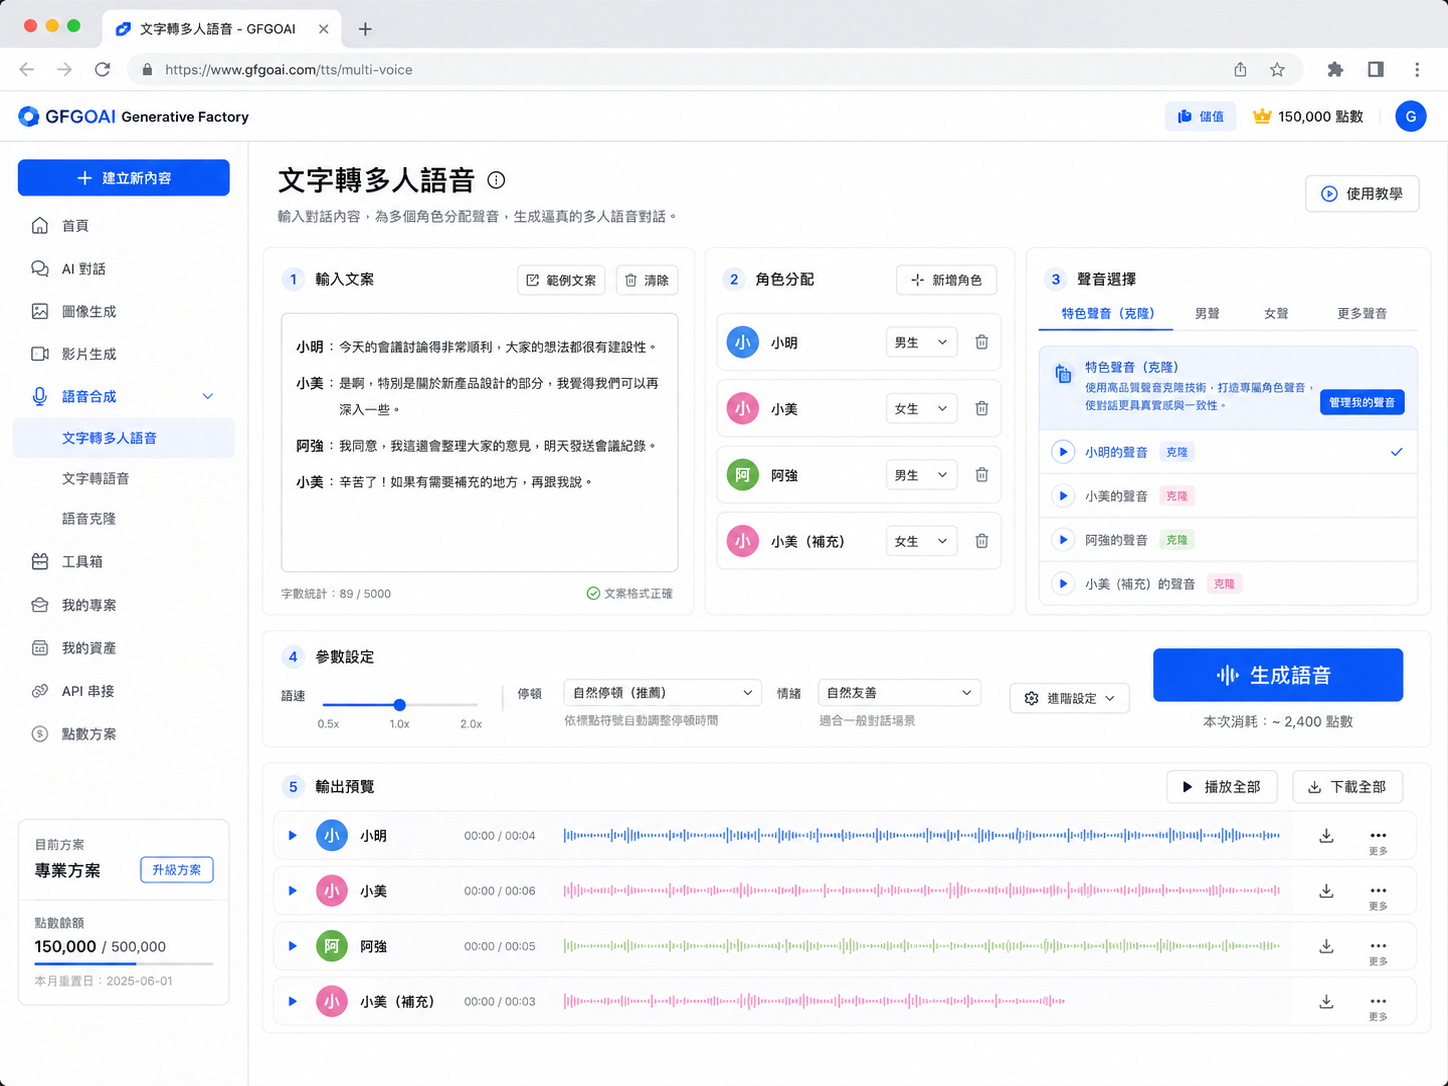Click the 生成語音 button
This screenshot has width=1448, height=1086.
click(1278, 675)
